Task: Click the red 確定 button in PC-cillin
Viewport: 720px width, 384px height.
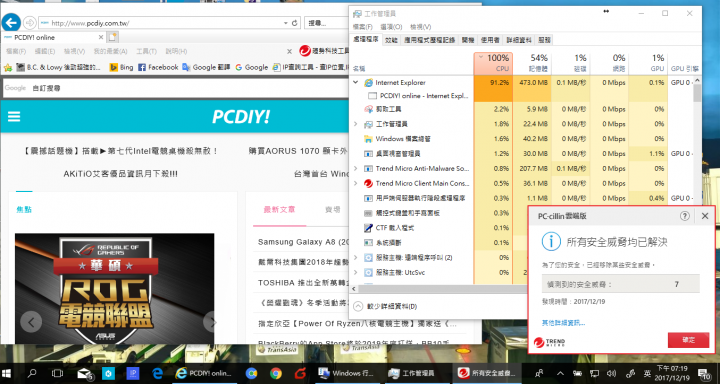Action: point(688,340)
